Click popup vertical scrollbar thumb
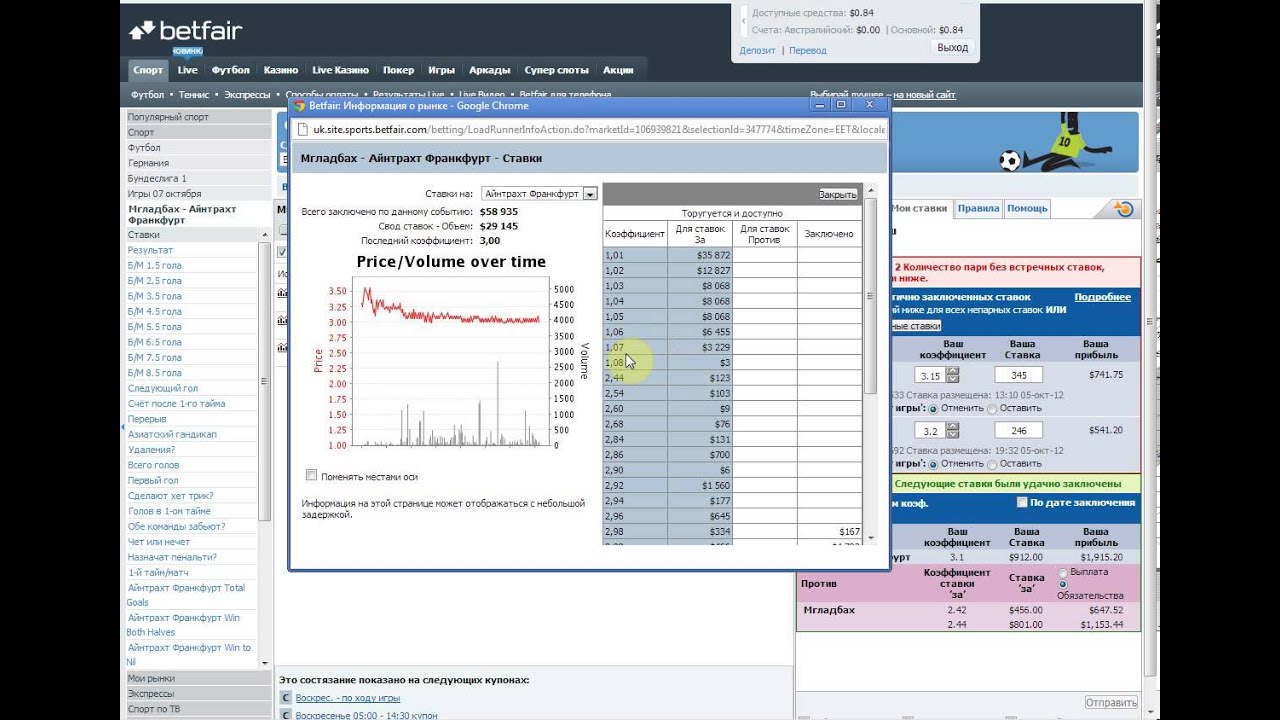This screenshot has height=720, width=1280. (x=869, y=295)
